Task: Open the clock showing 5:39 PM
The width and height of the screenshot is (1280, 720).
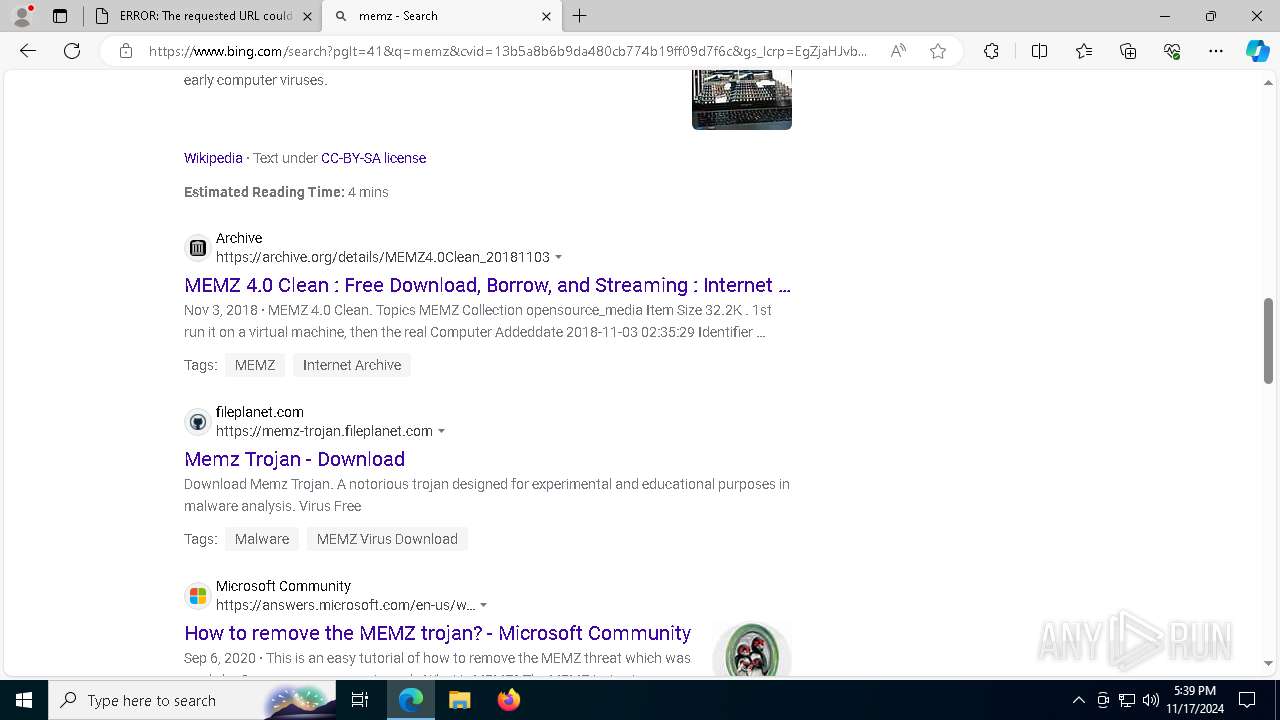Action: [1194, 700]
